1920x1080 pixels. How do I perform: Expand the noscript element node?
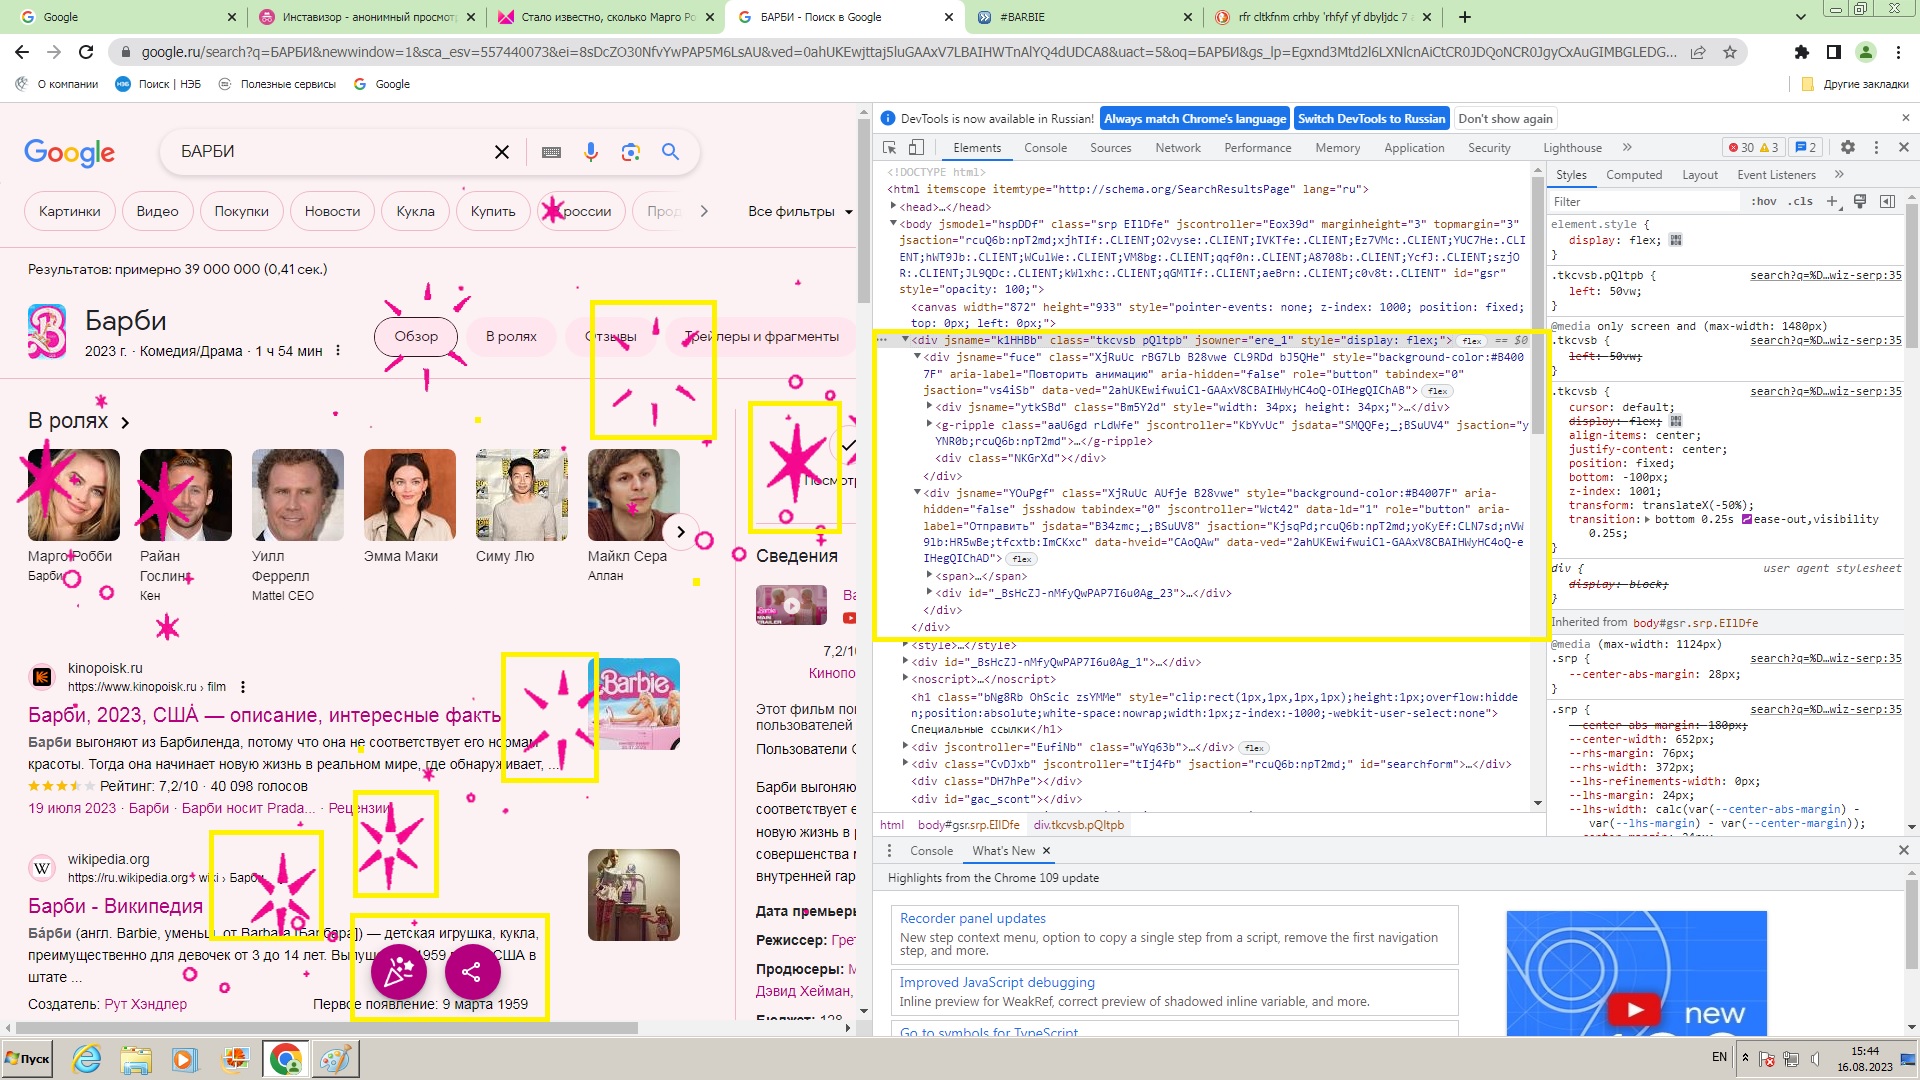905,679
